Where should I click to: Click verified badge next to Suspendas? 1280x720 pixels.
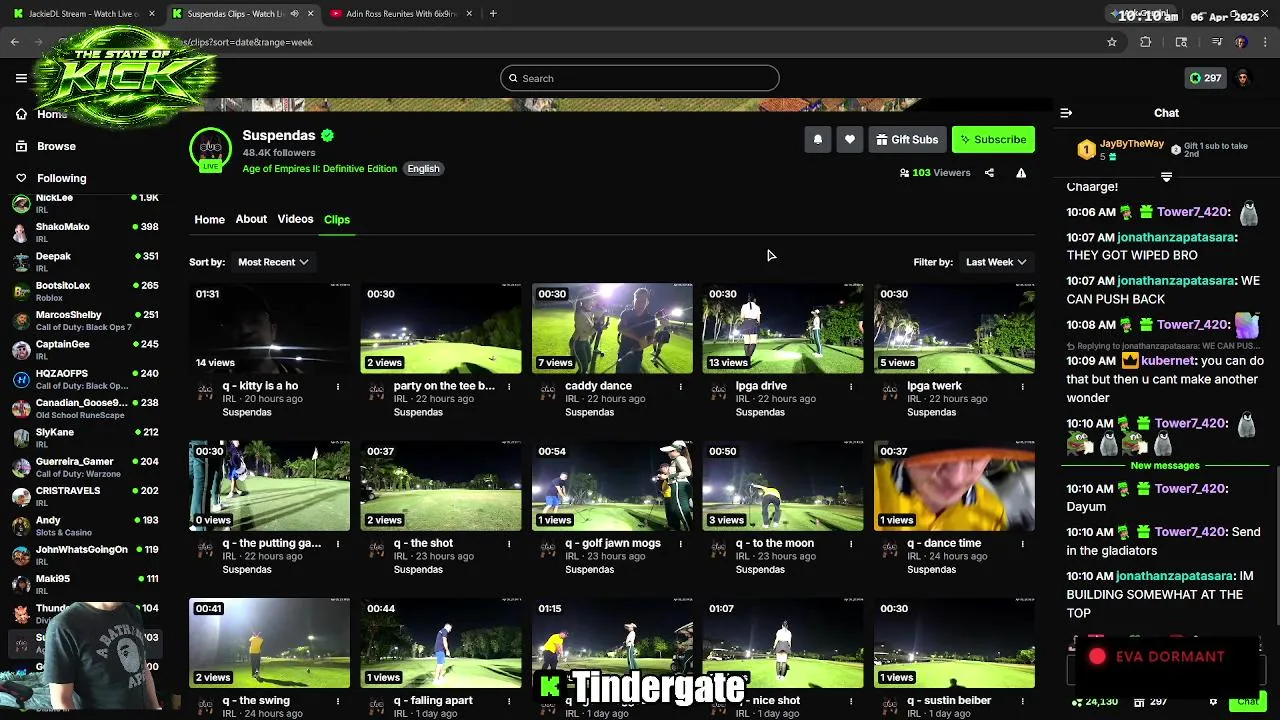point(327,135)
